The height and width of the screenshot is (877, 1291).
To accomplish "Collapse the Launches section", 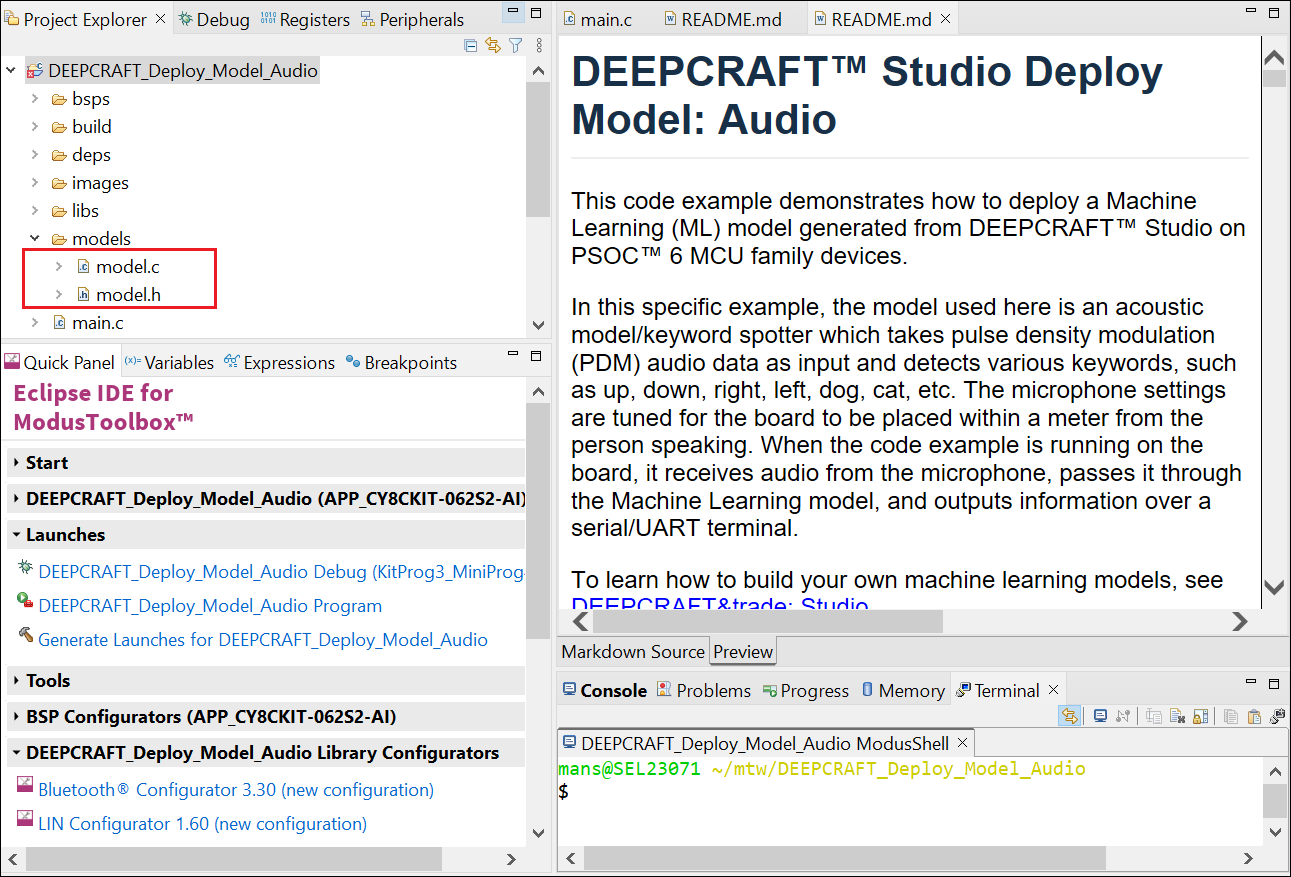I will 266,535.
